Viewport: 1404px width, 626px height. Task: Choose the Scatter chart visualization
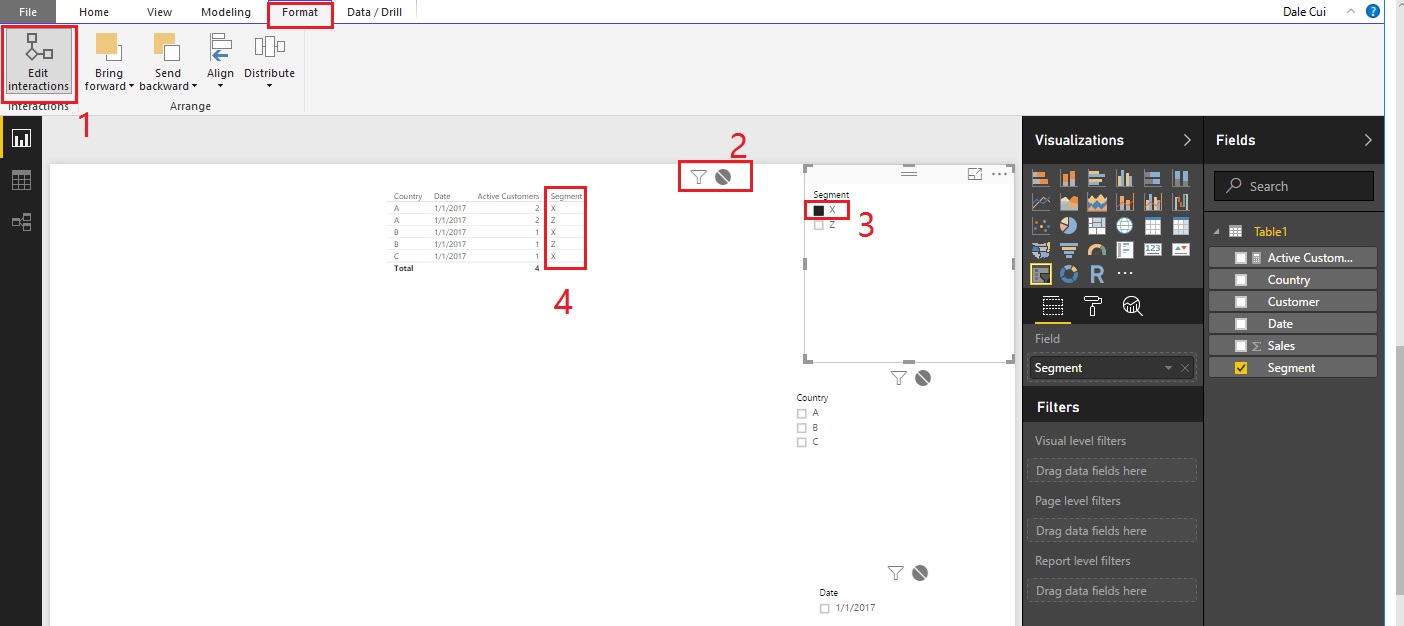pyautogui.click(x=1040, y=225)
